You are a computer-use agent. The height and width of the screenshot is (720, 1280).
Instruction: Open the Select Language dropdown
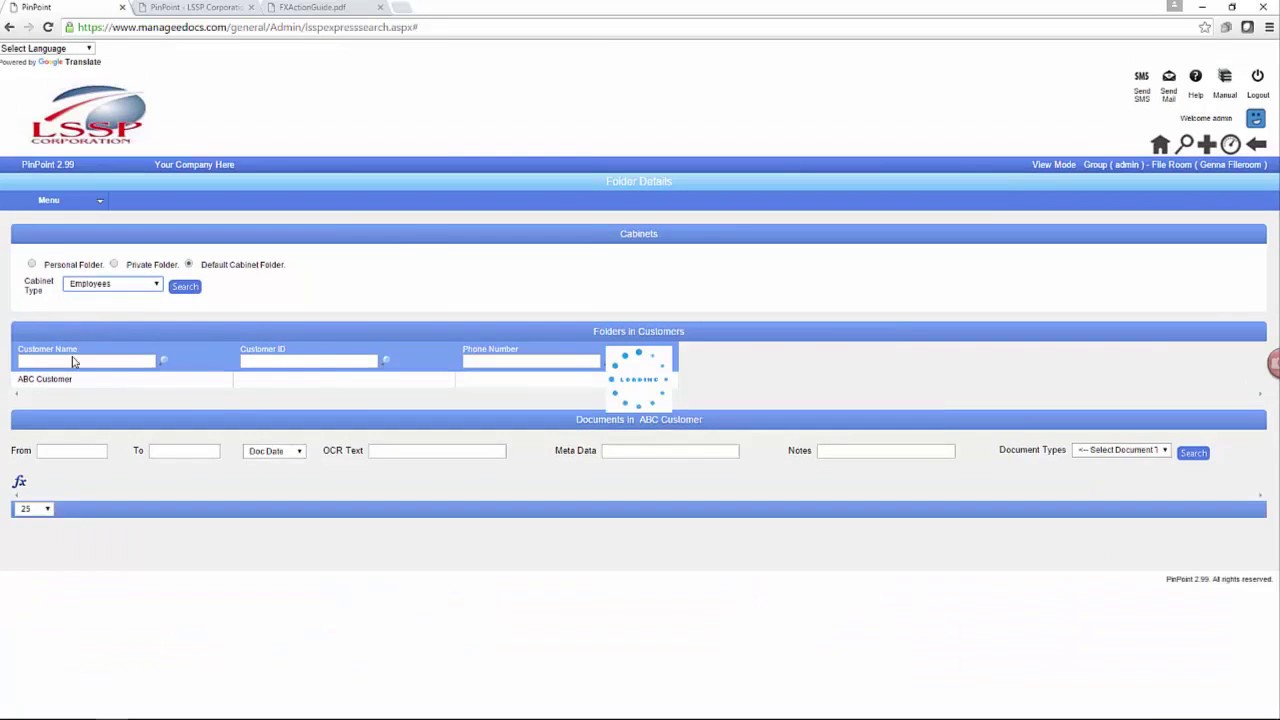tap(47, 48)
